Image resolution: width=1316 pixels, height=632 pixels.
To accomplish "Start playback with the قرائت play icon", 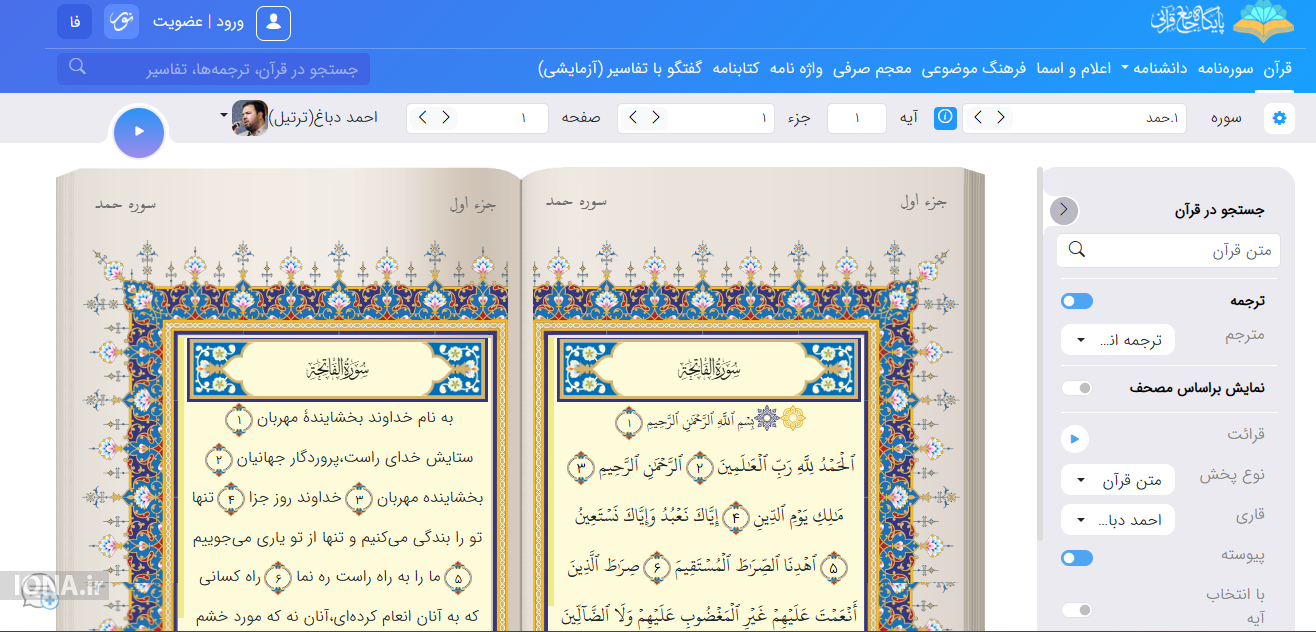I will pos(1075,438).
